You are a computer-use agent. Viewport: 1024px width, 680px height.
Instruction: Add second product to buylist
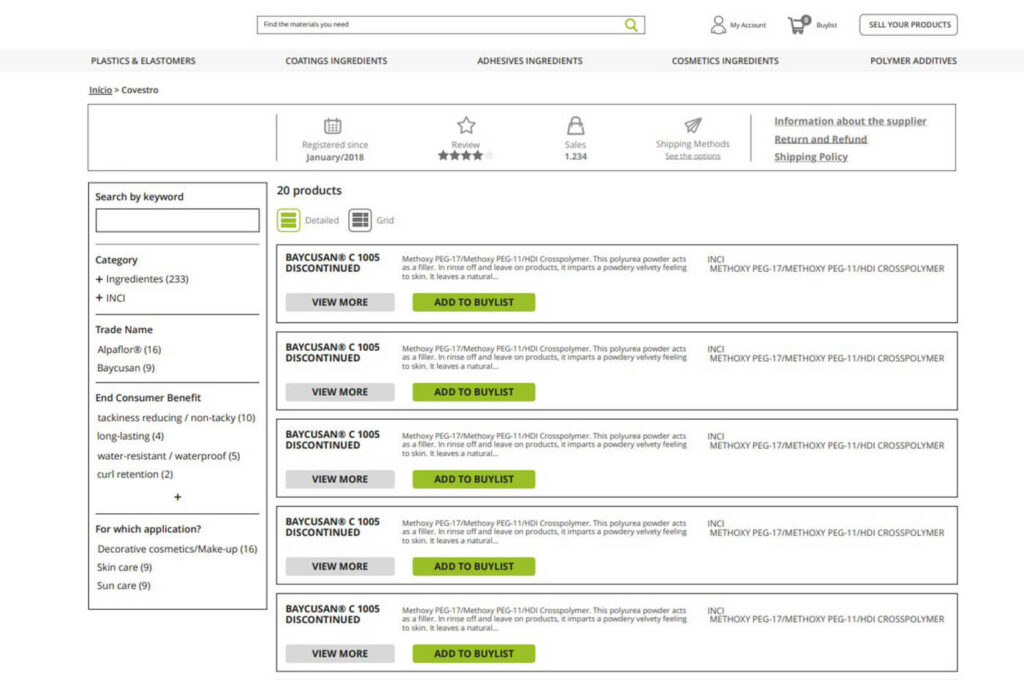click(473, 392)
